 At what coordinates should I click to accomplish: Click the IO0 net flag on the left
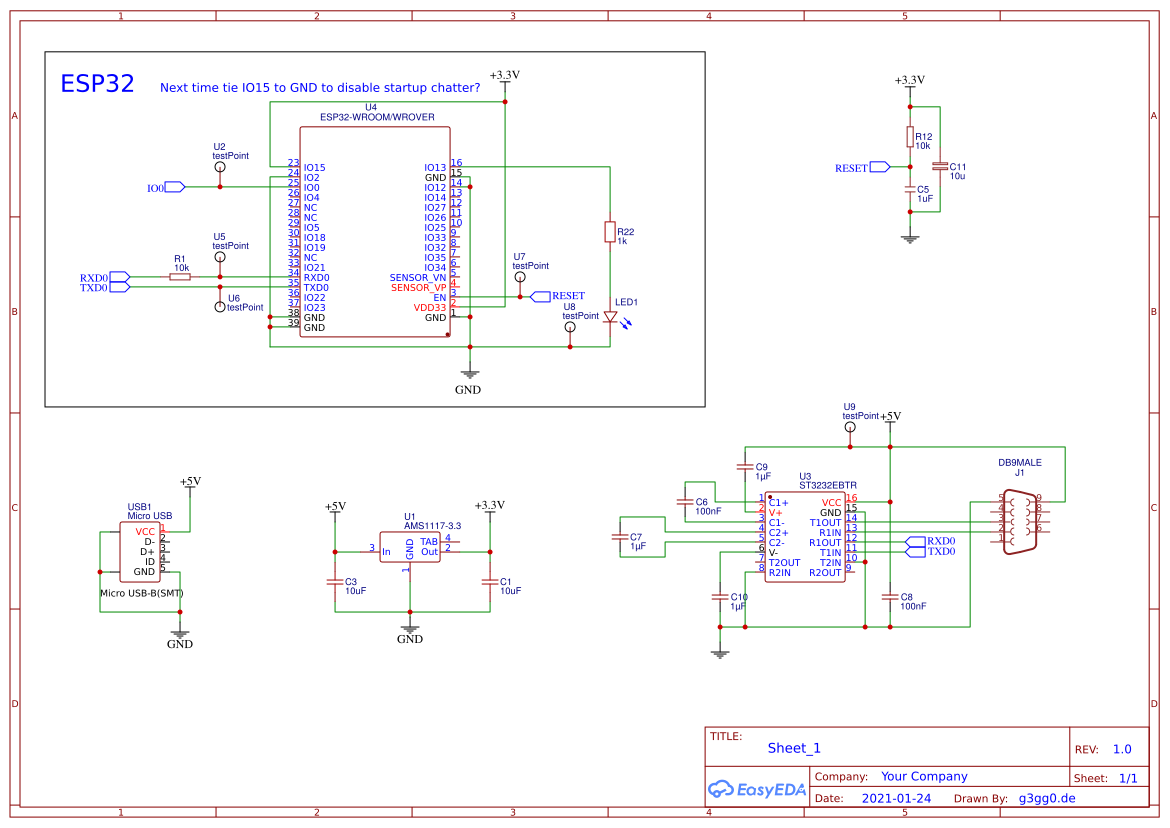172,186
